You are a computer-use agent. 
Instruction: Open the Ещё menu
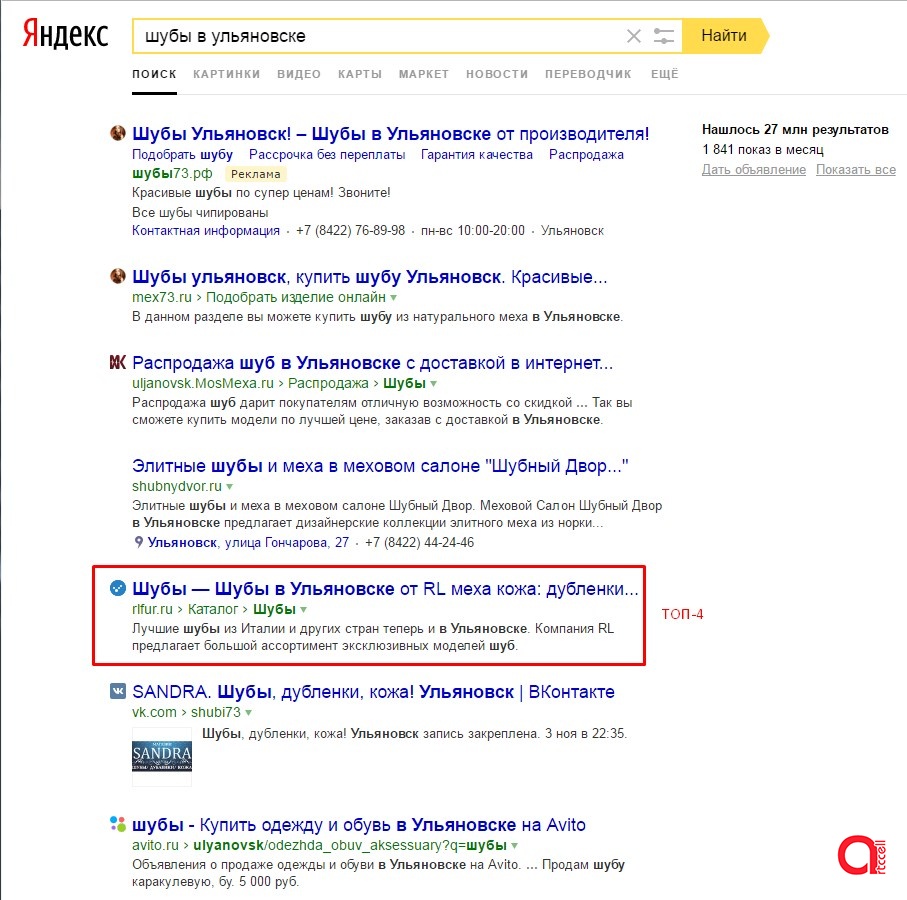[664, 74]
